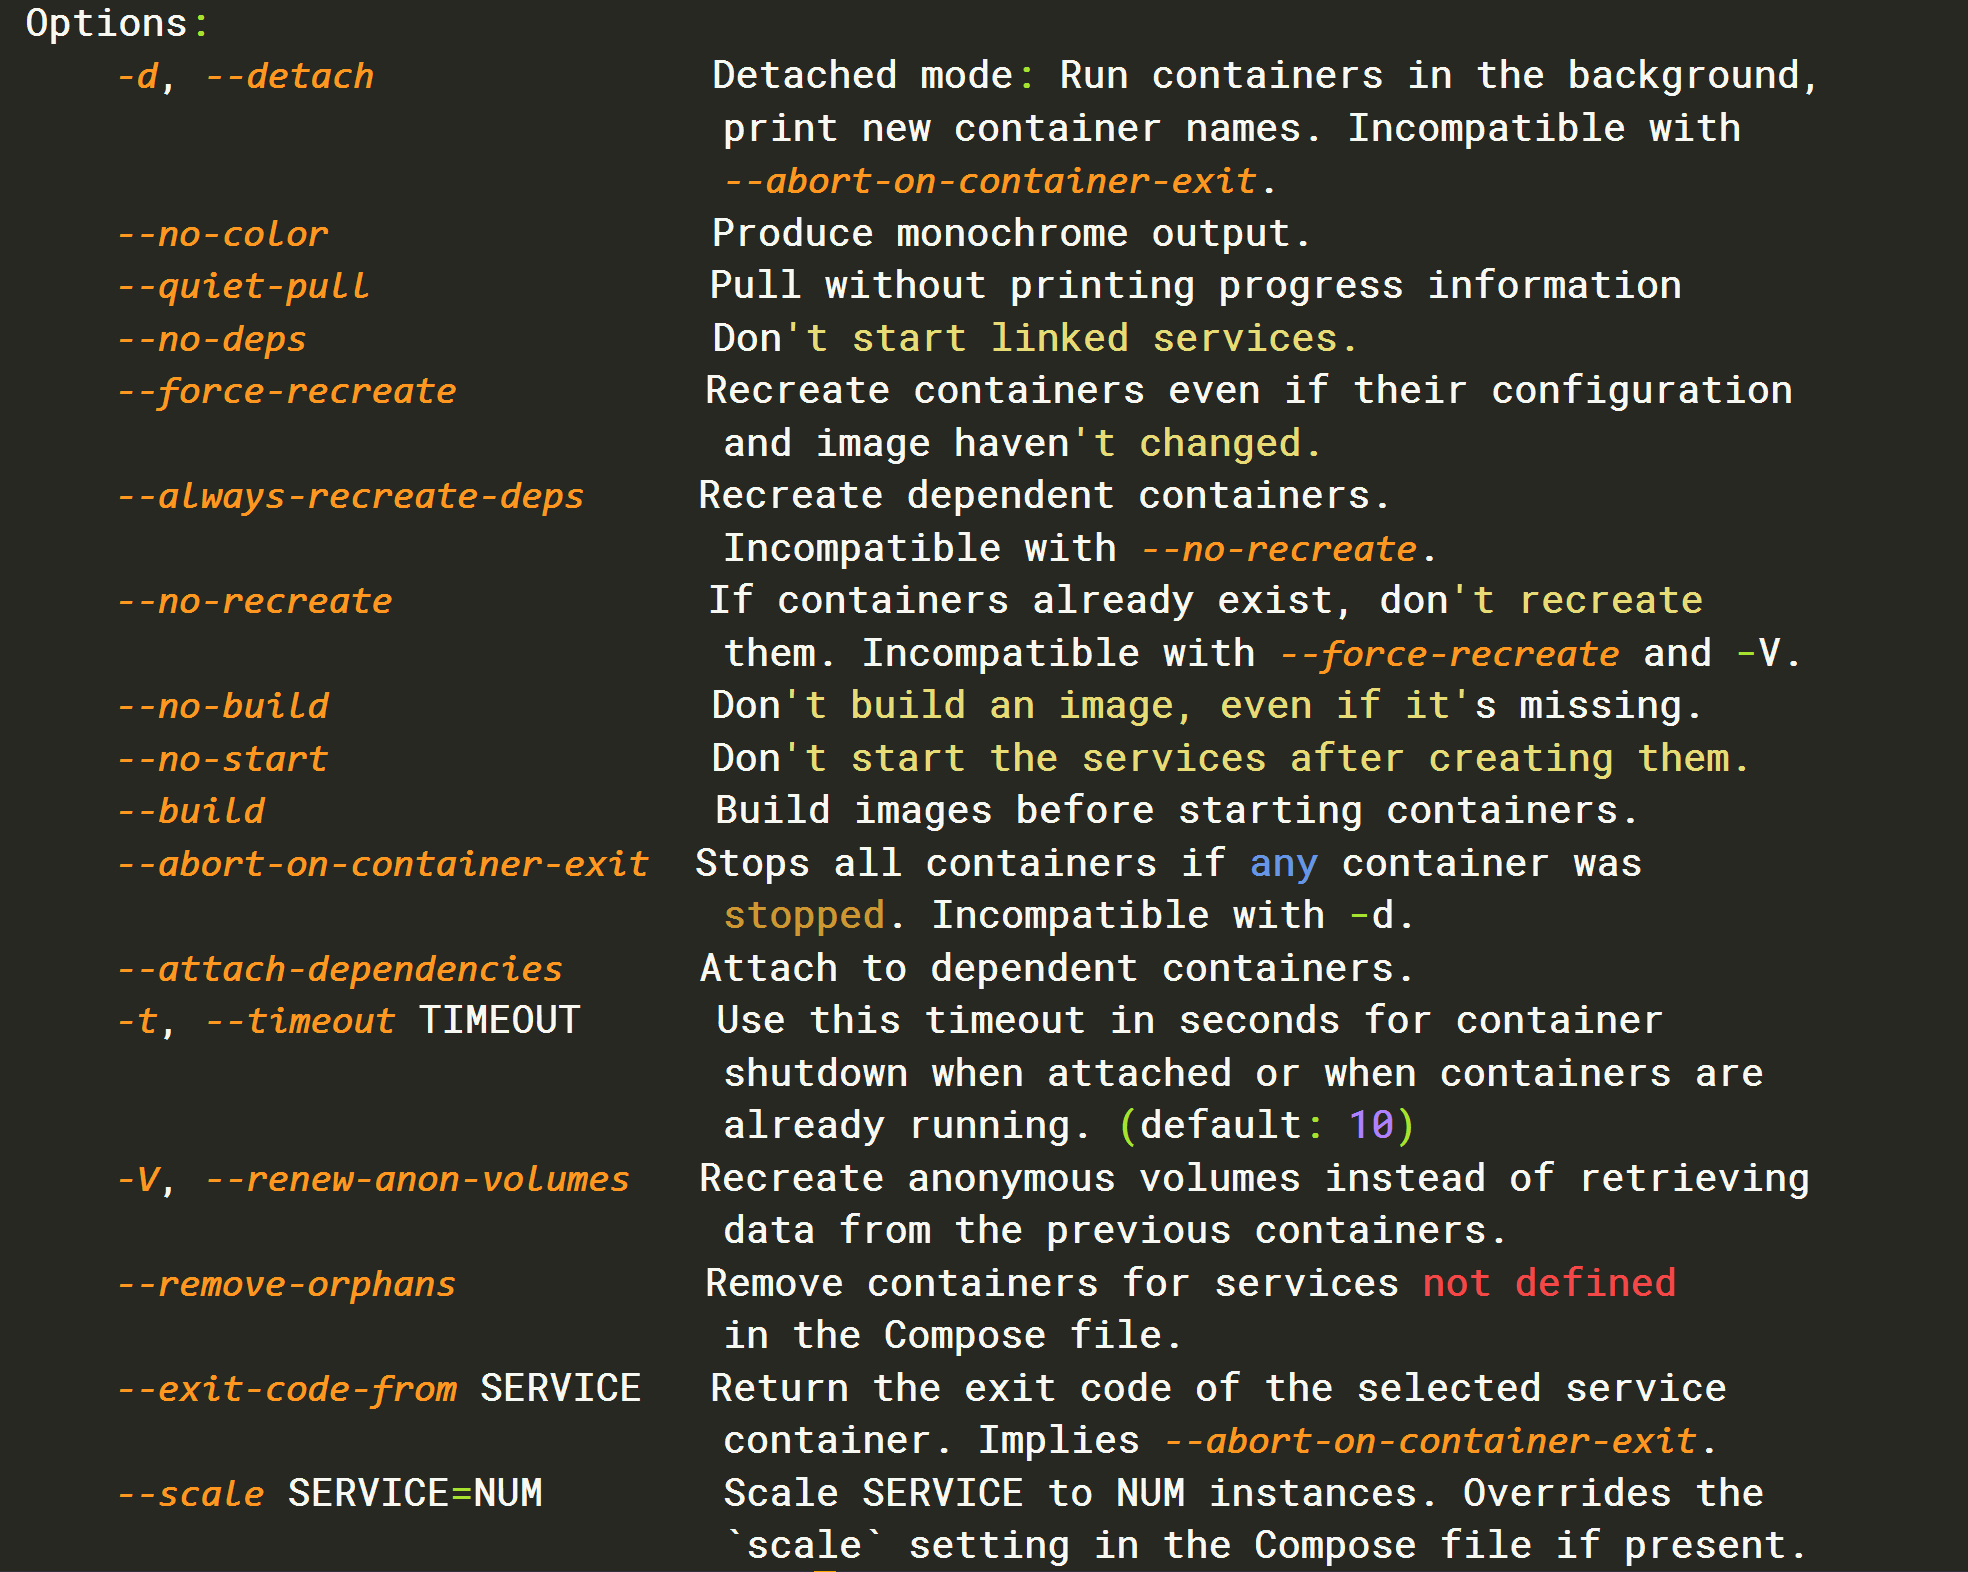Viewport: 1968px width, 1572px height.
Task: Select the --no-deps flag text
Action: pyautogui.click(x=211, y=339)
